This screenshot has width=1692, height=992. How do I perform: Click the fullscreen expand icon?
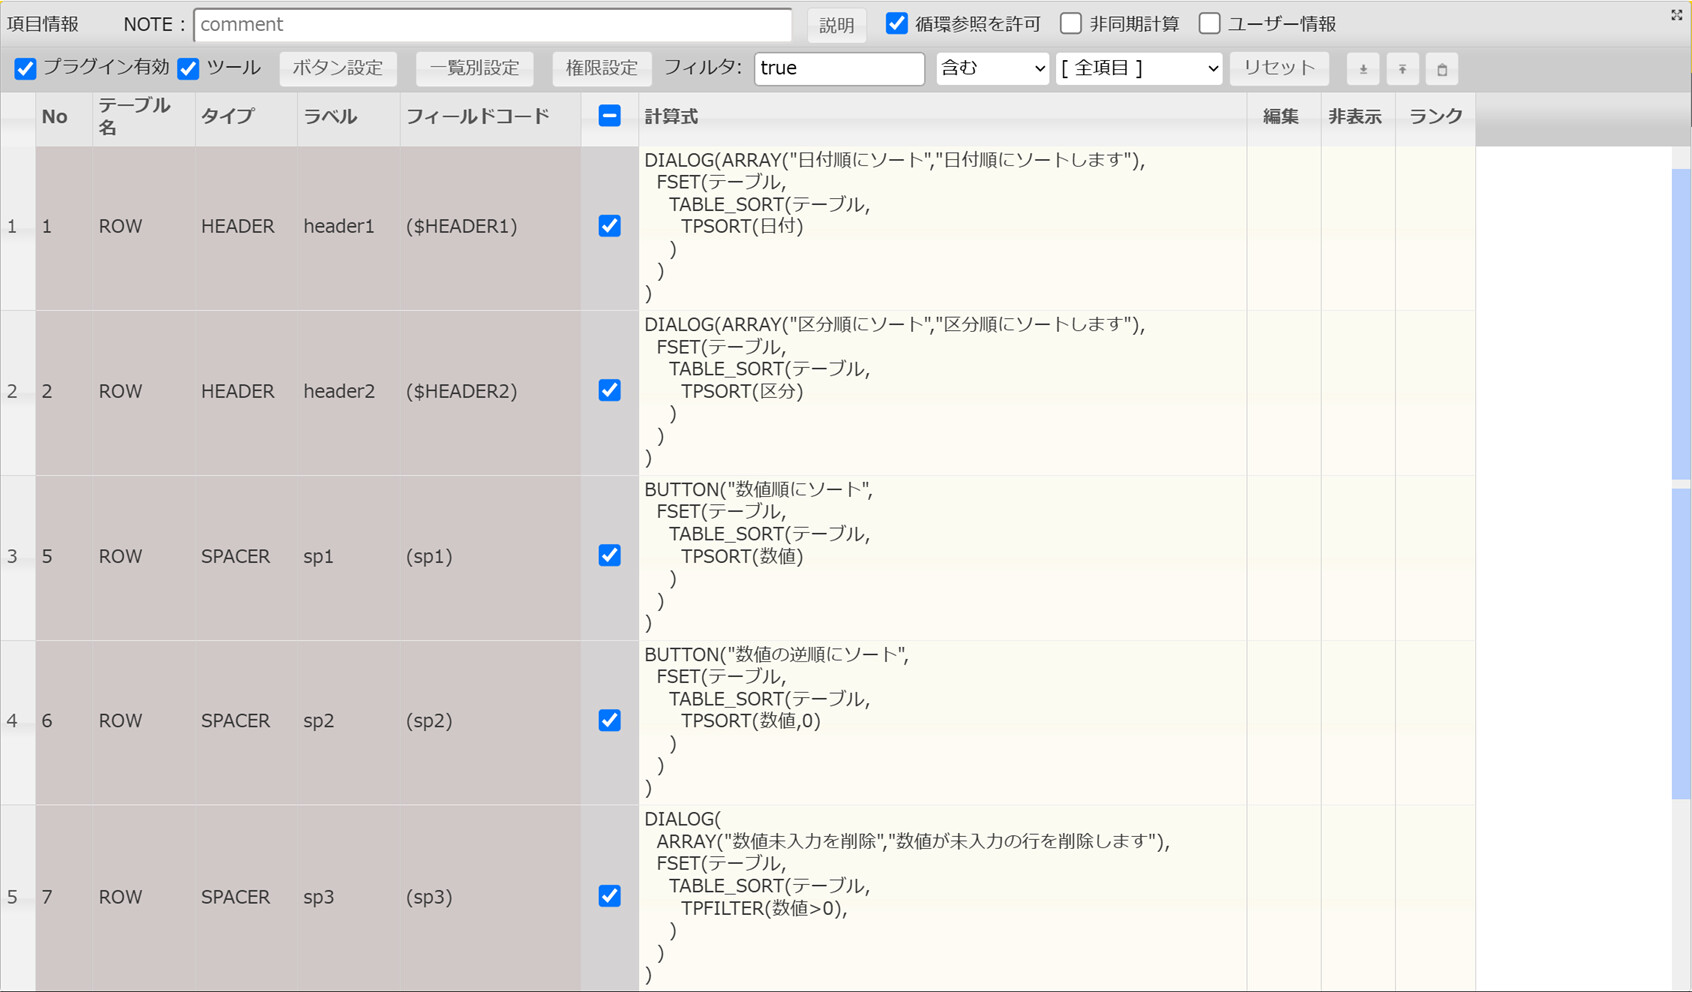point(1676,15)
